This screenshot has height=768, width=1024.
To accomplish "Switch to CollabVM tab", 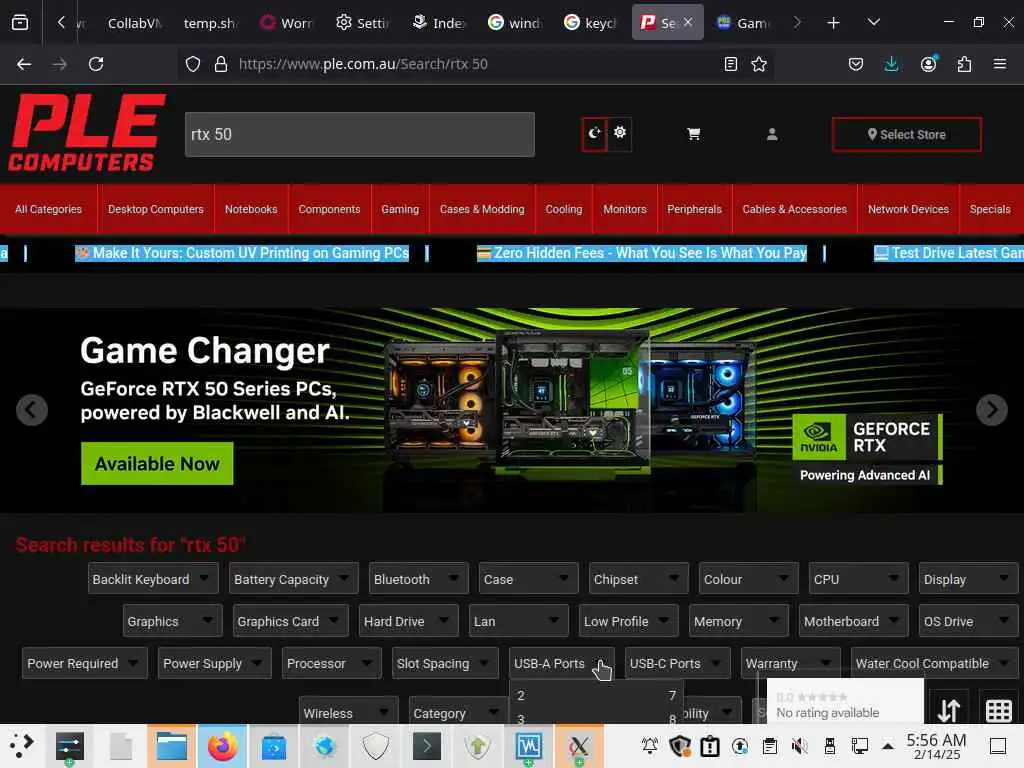I will pos(133,23).
